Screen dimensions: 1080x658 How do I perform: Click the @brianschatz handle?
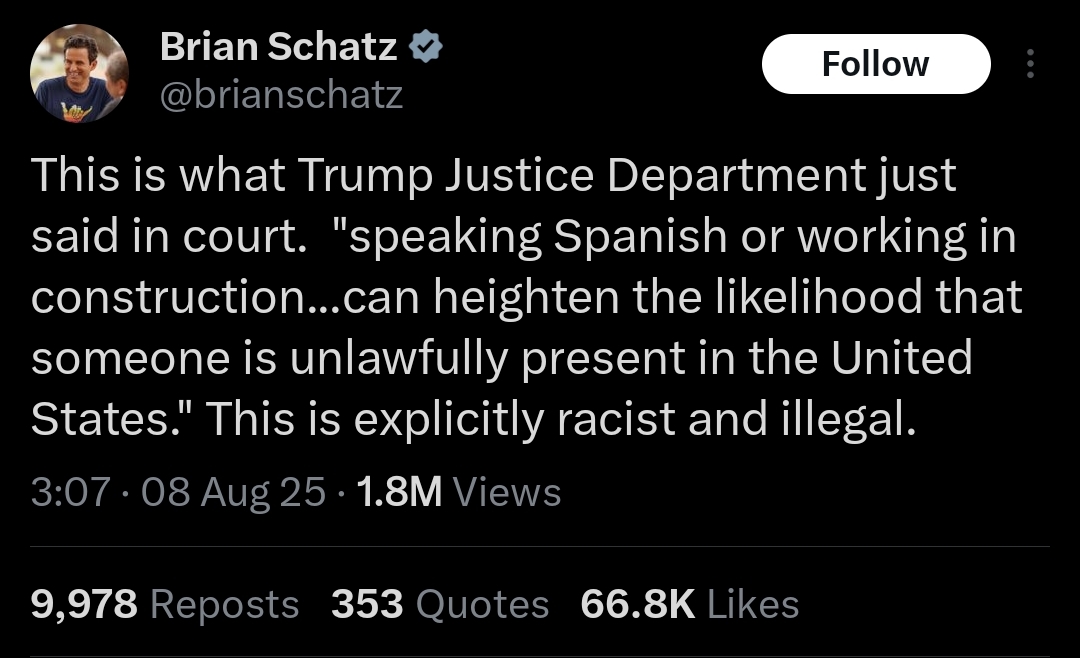(x=281, y=94)
